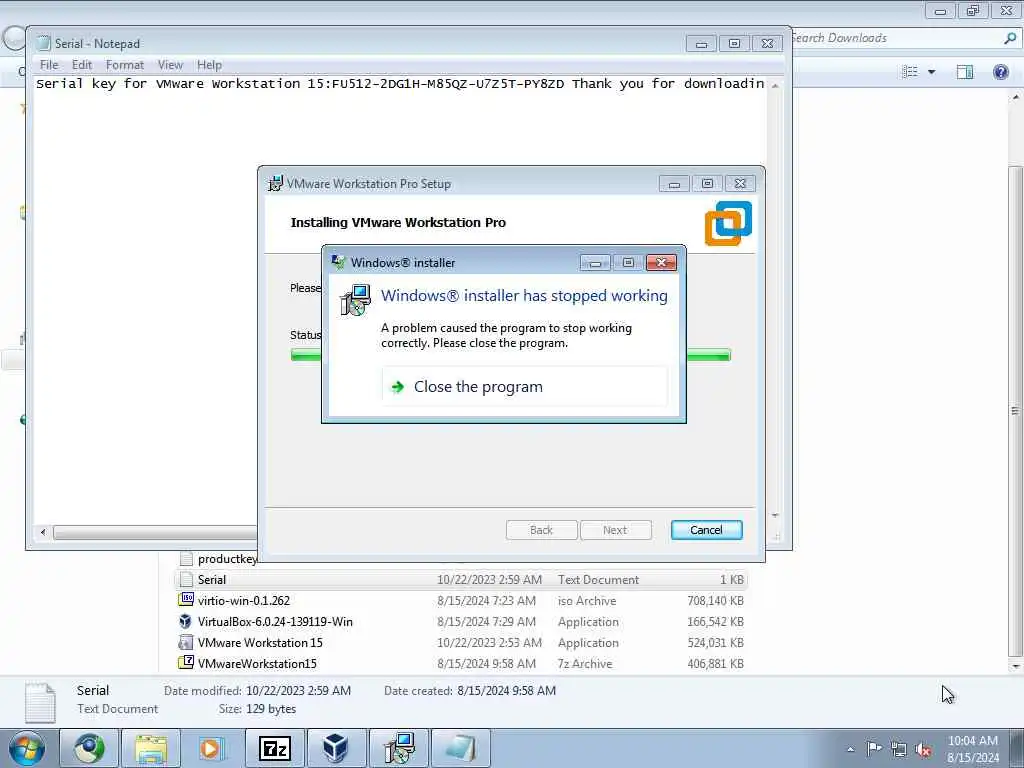Open Explorer view options dropdown arrow
Image resolution: width=1024 pixels, height=768 pixels.
[x=932, y=72]
